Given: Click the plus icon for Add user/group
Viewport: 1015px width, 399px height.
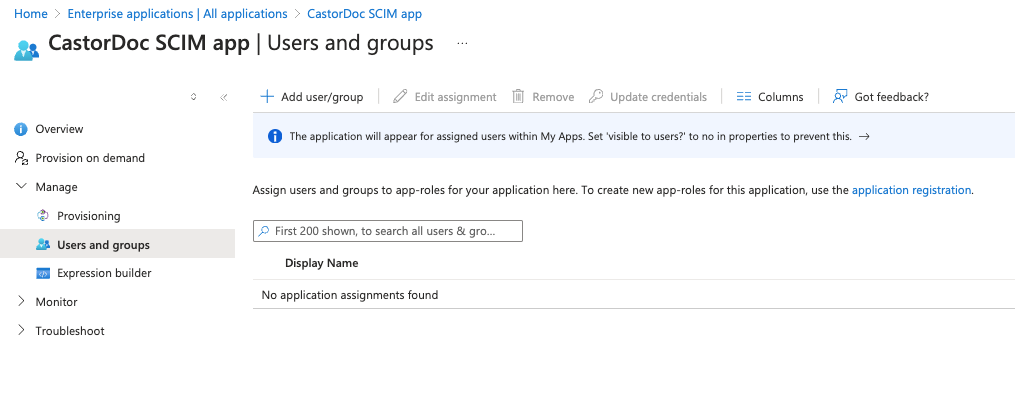Looking at the screenshot, I should point(267,97).
